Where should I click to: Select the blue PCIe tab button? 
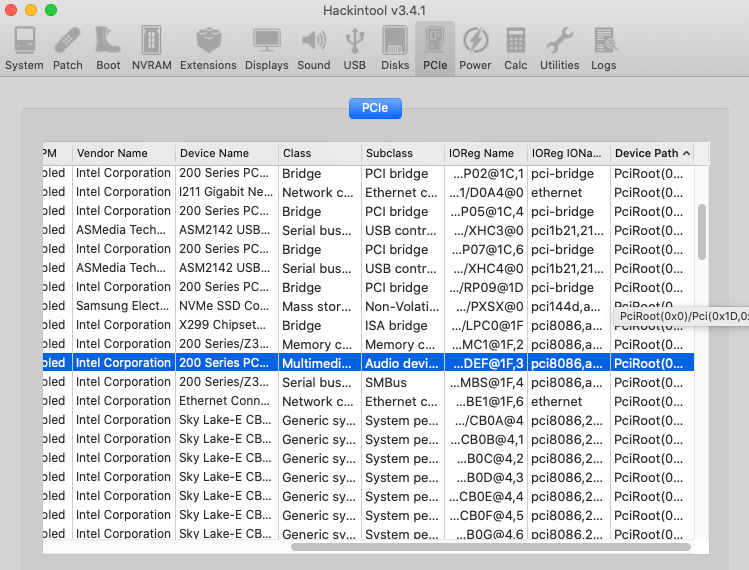pos(375,108)
